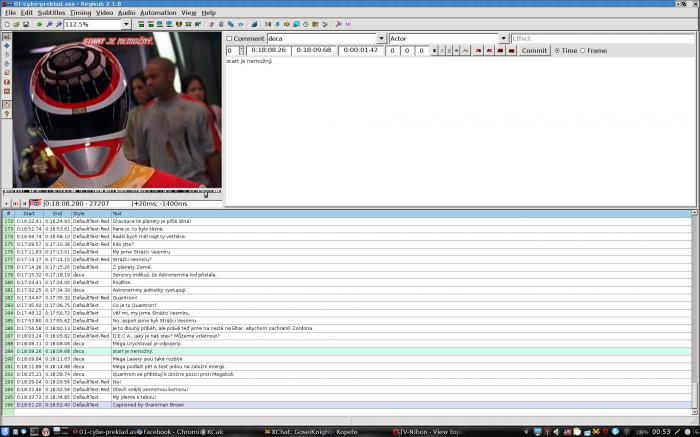
Task: Toggle the video auto-scroll button
Action: 35,204
